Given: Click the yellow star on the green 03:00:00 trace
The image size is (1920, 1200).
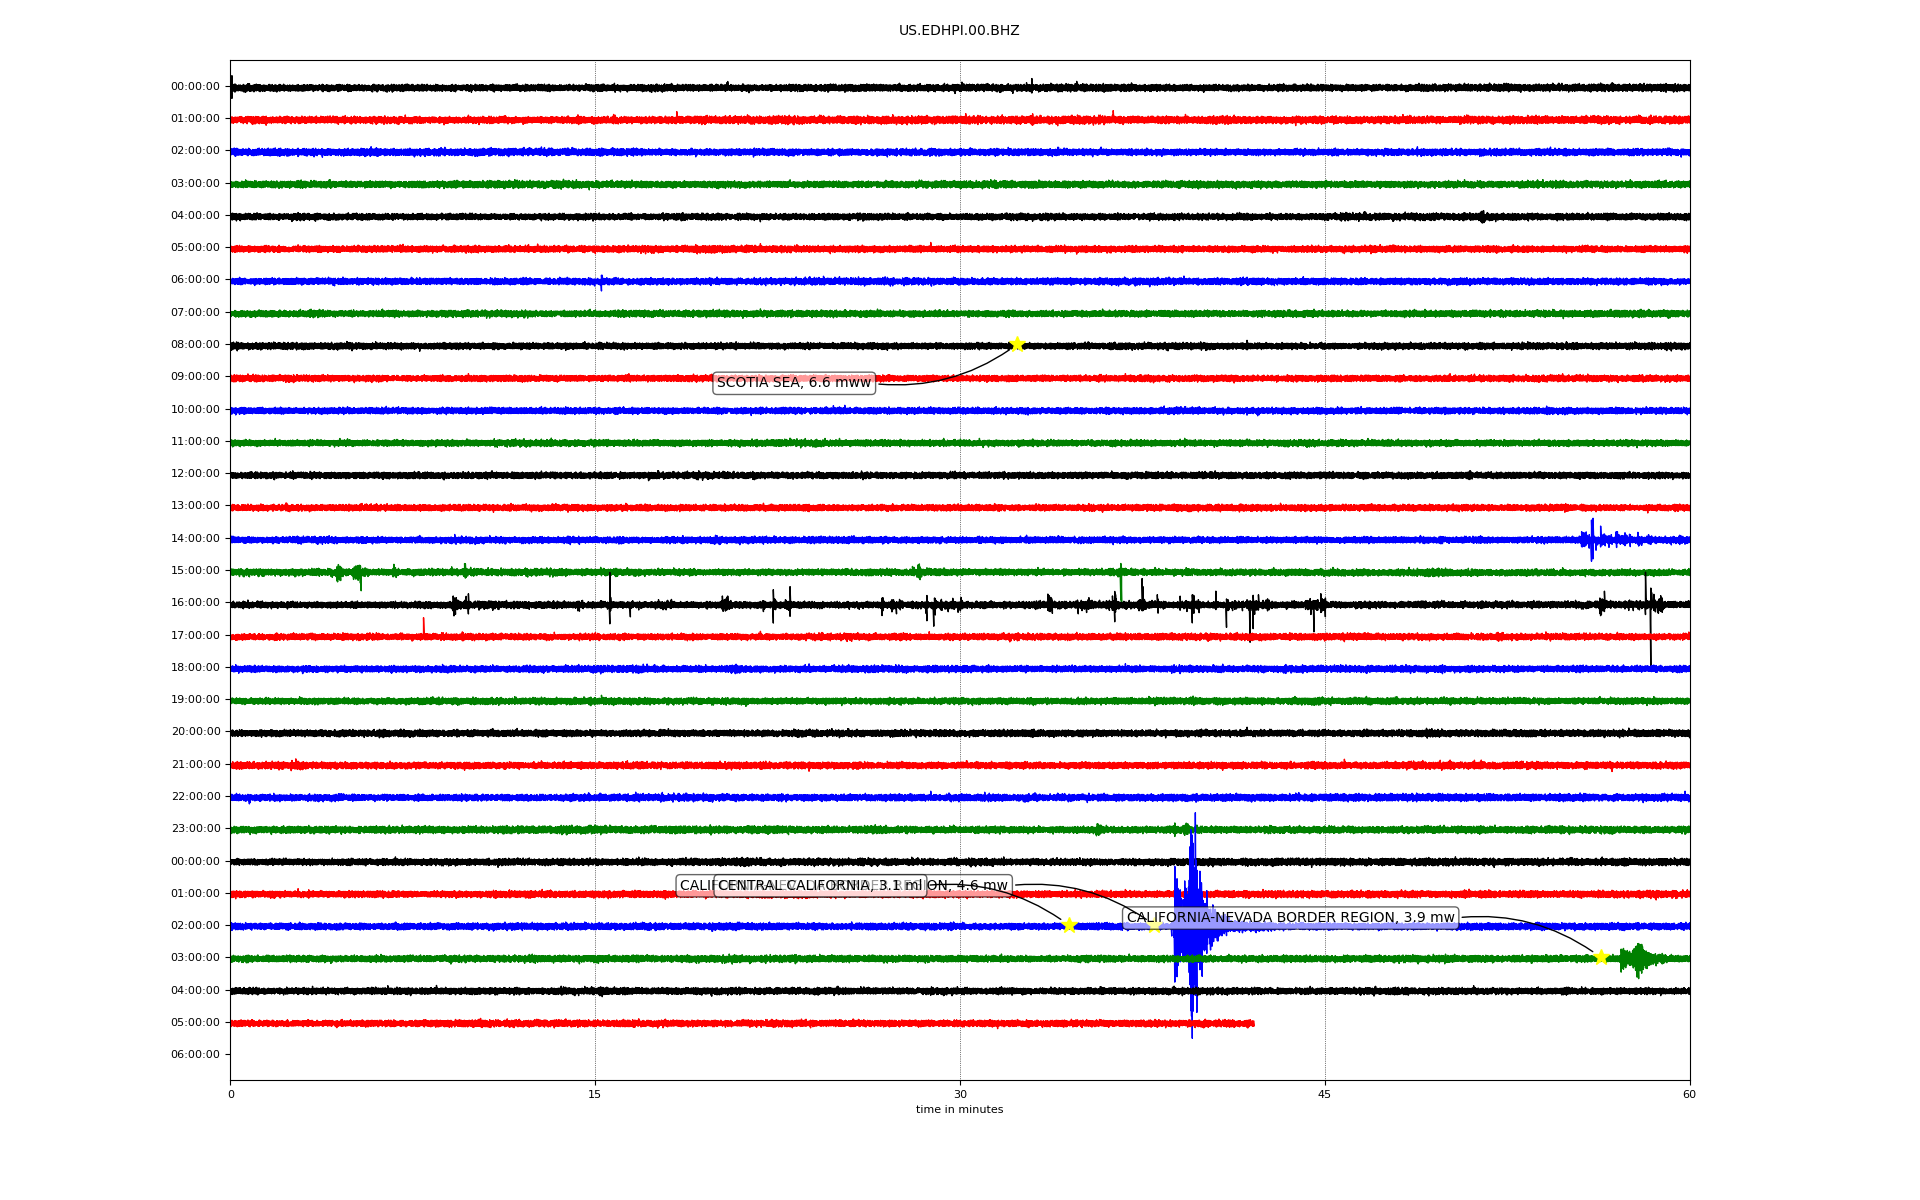Looking at the screenshot, I should (x=1601, y=958).
